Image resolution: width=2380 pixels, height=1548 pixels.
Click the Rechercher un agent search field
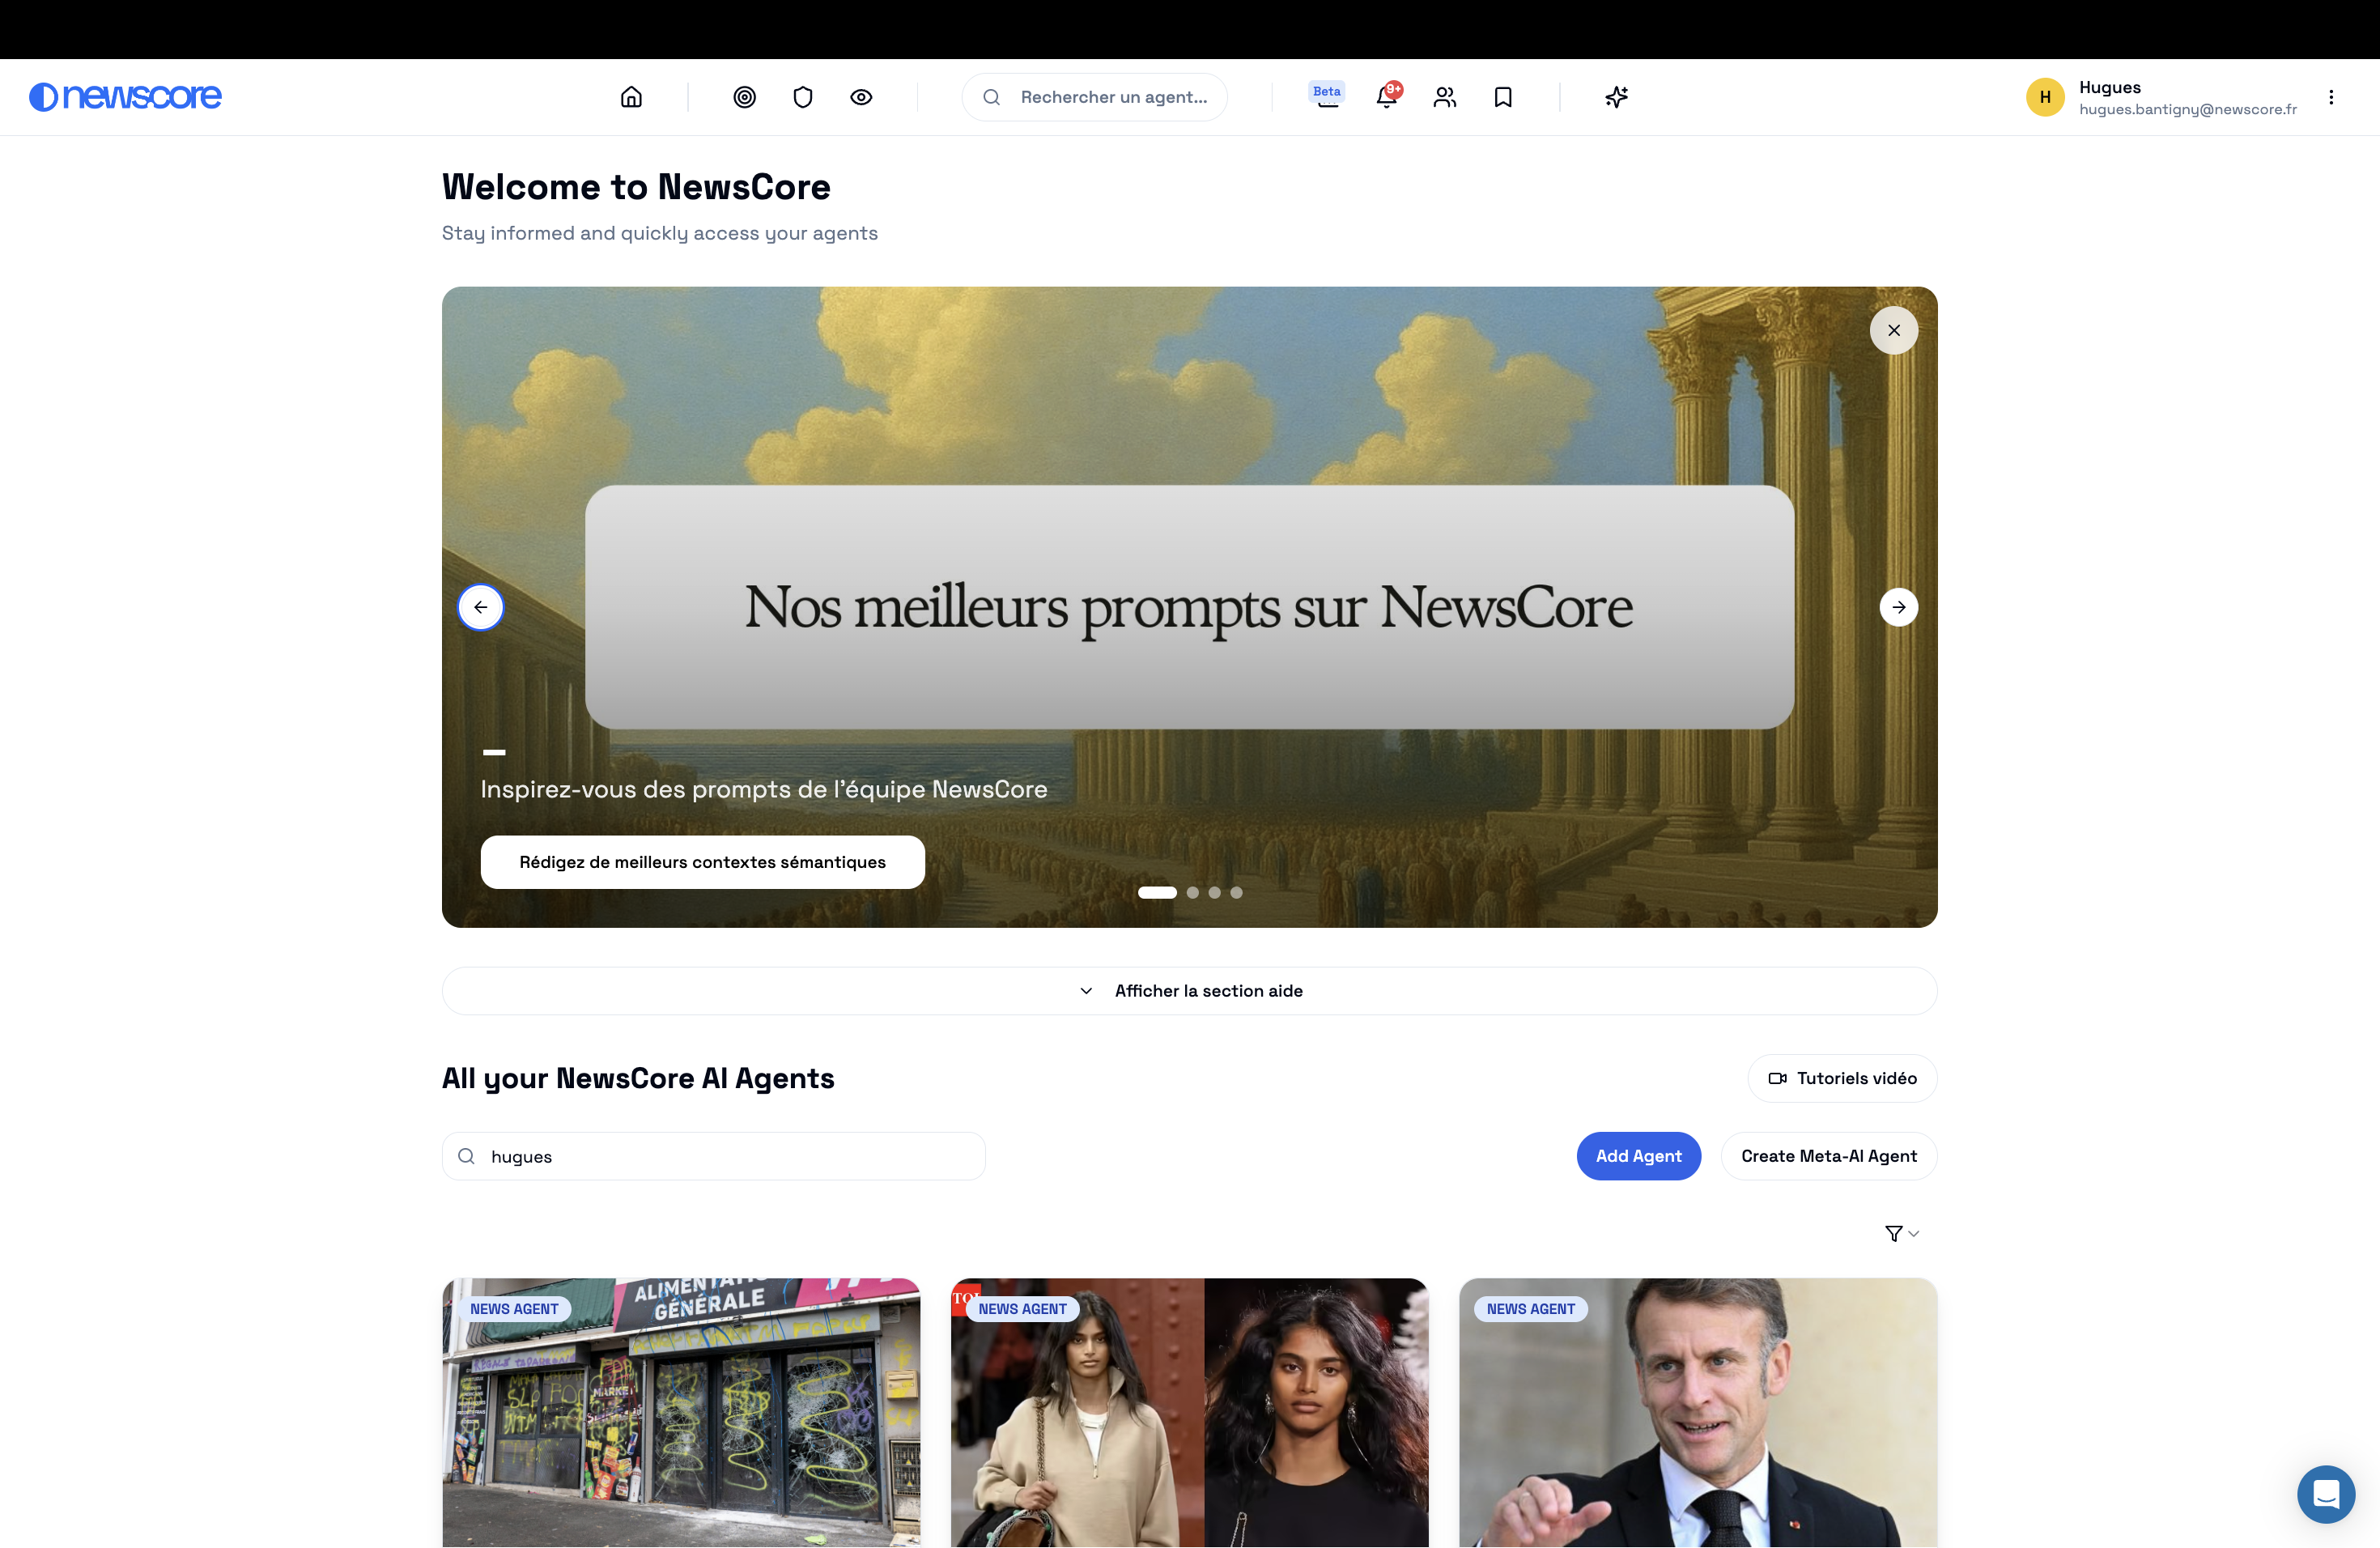click(1095, 97)
